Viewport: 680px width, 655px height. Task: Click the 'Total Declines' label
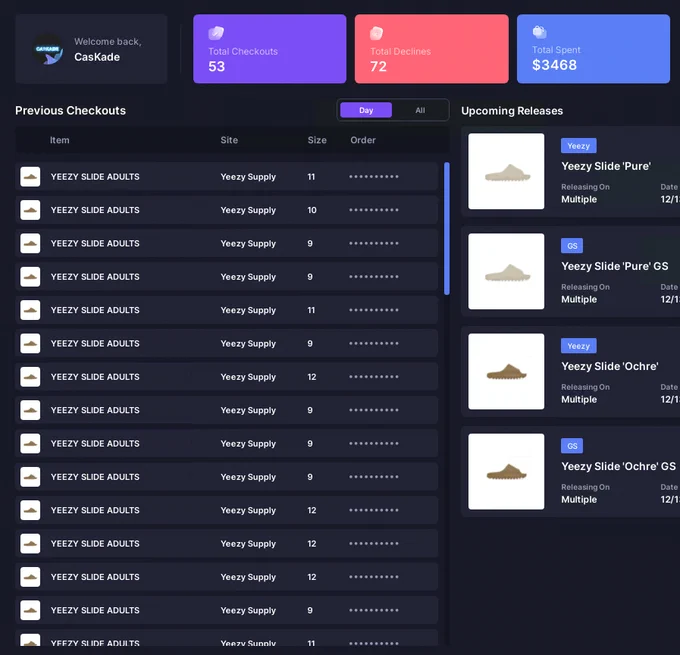tap(400, 51)
